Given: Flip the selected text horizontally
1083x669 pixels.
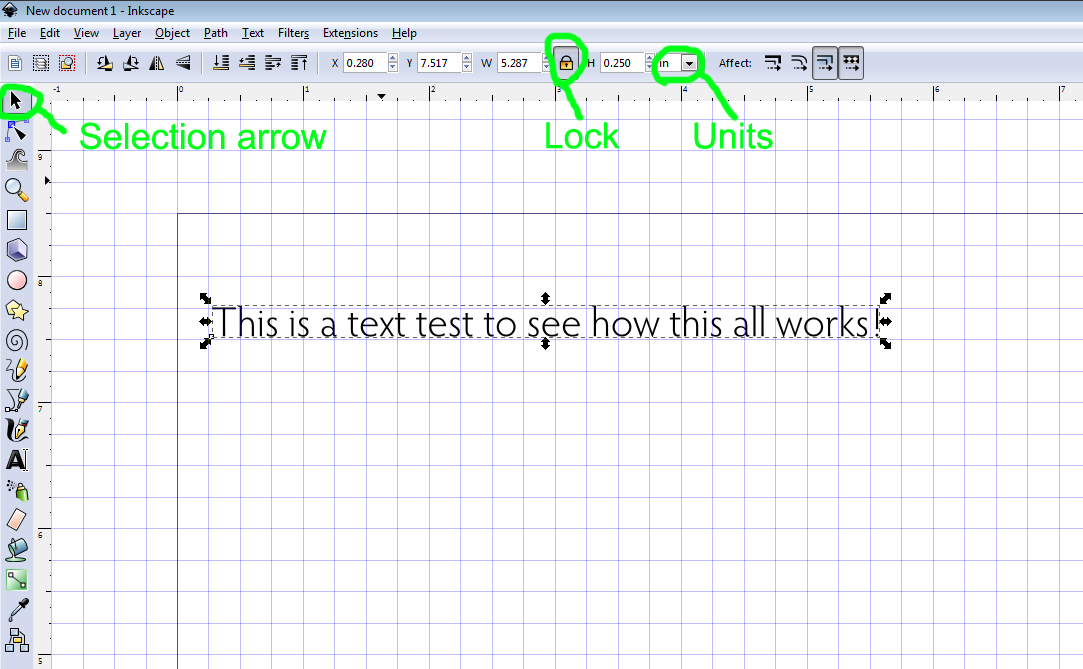Looking at the screenshot, I should [x=157, y=62].
